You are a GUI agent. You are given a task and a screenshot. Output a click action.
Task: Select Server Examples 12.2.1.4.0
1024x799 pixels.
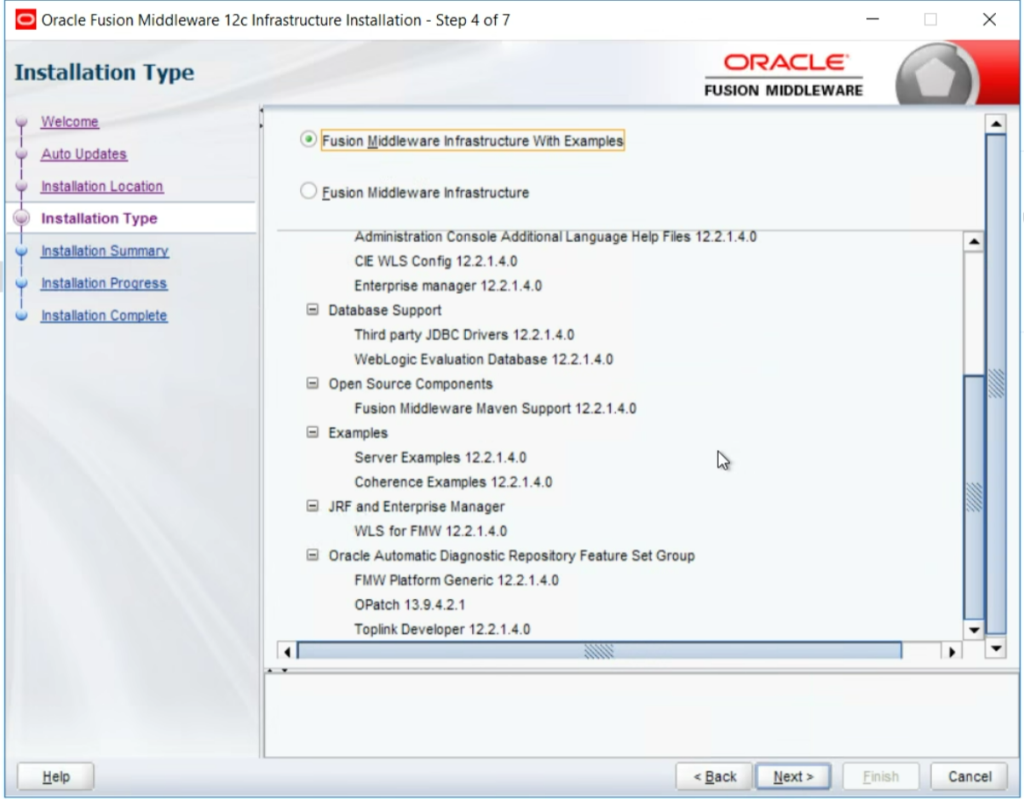click(440, 457)
